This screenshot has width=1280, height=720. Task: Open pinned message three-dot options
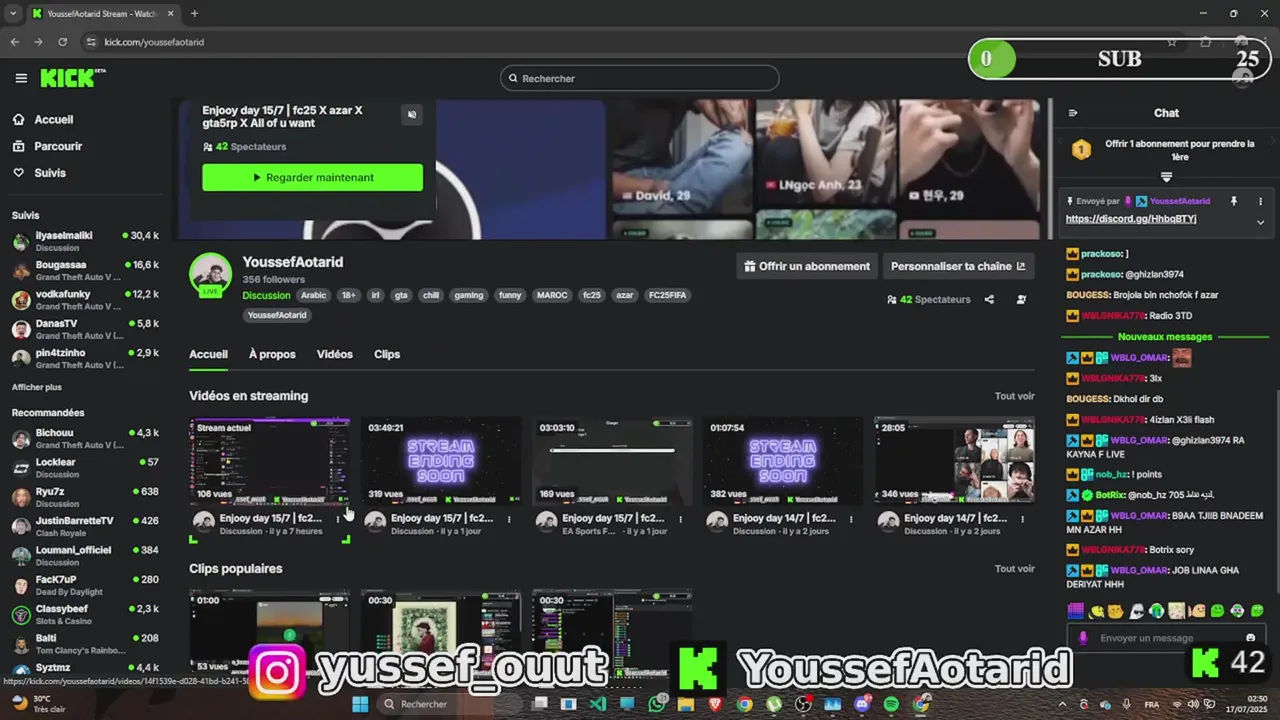pos(1260,201)
